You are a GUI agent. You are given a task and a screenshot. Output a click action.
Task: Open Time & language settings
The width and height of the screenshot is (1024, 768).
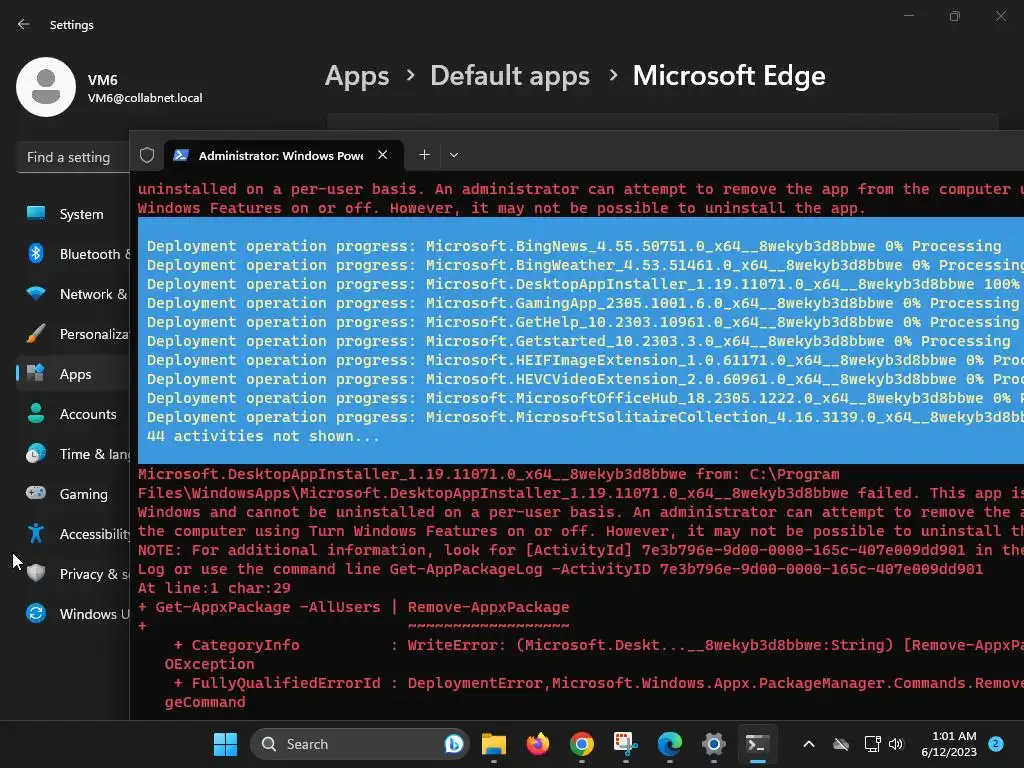(72, 454)
